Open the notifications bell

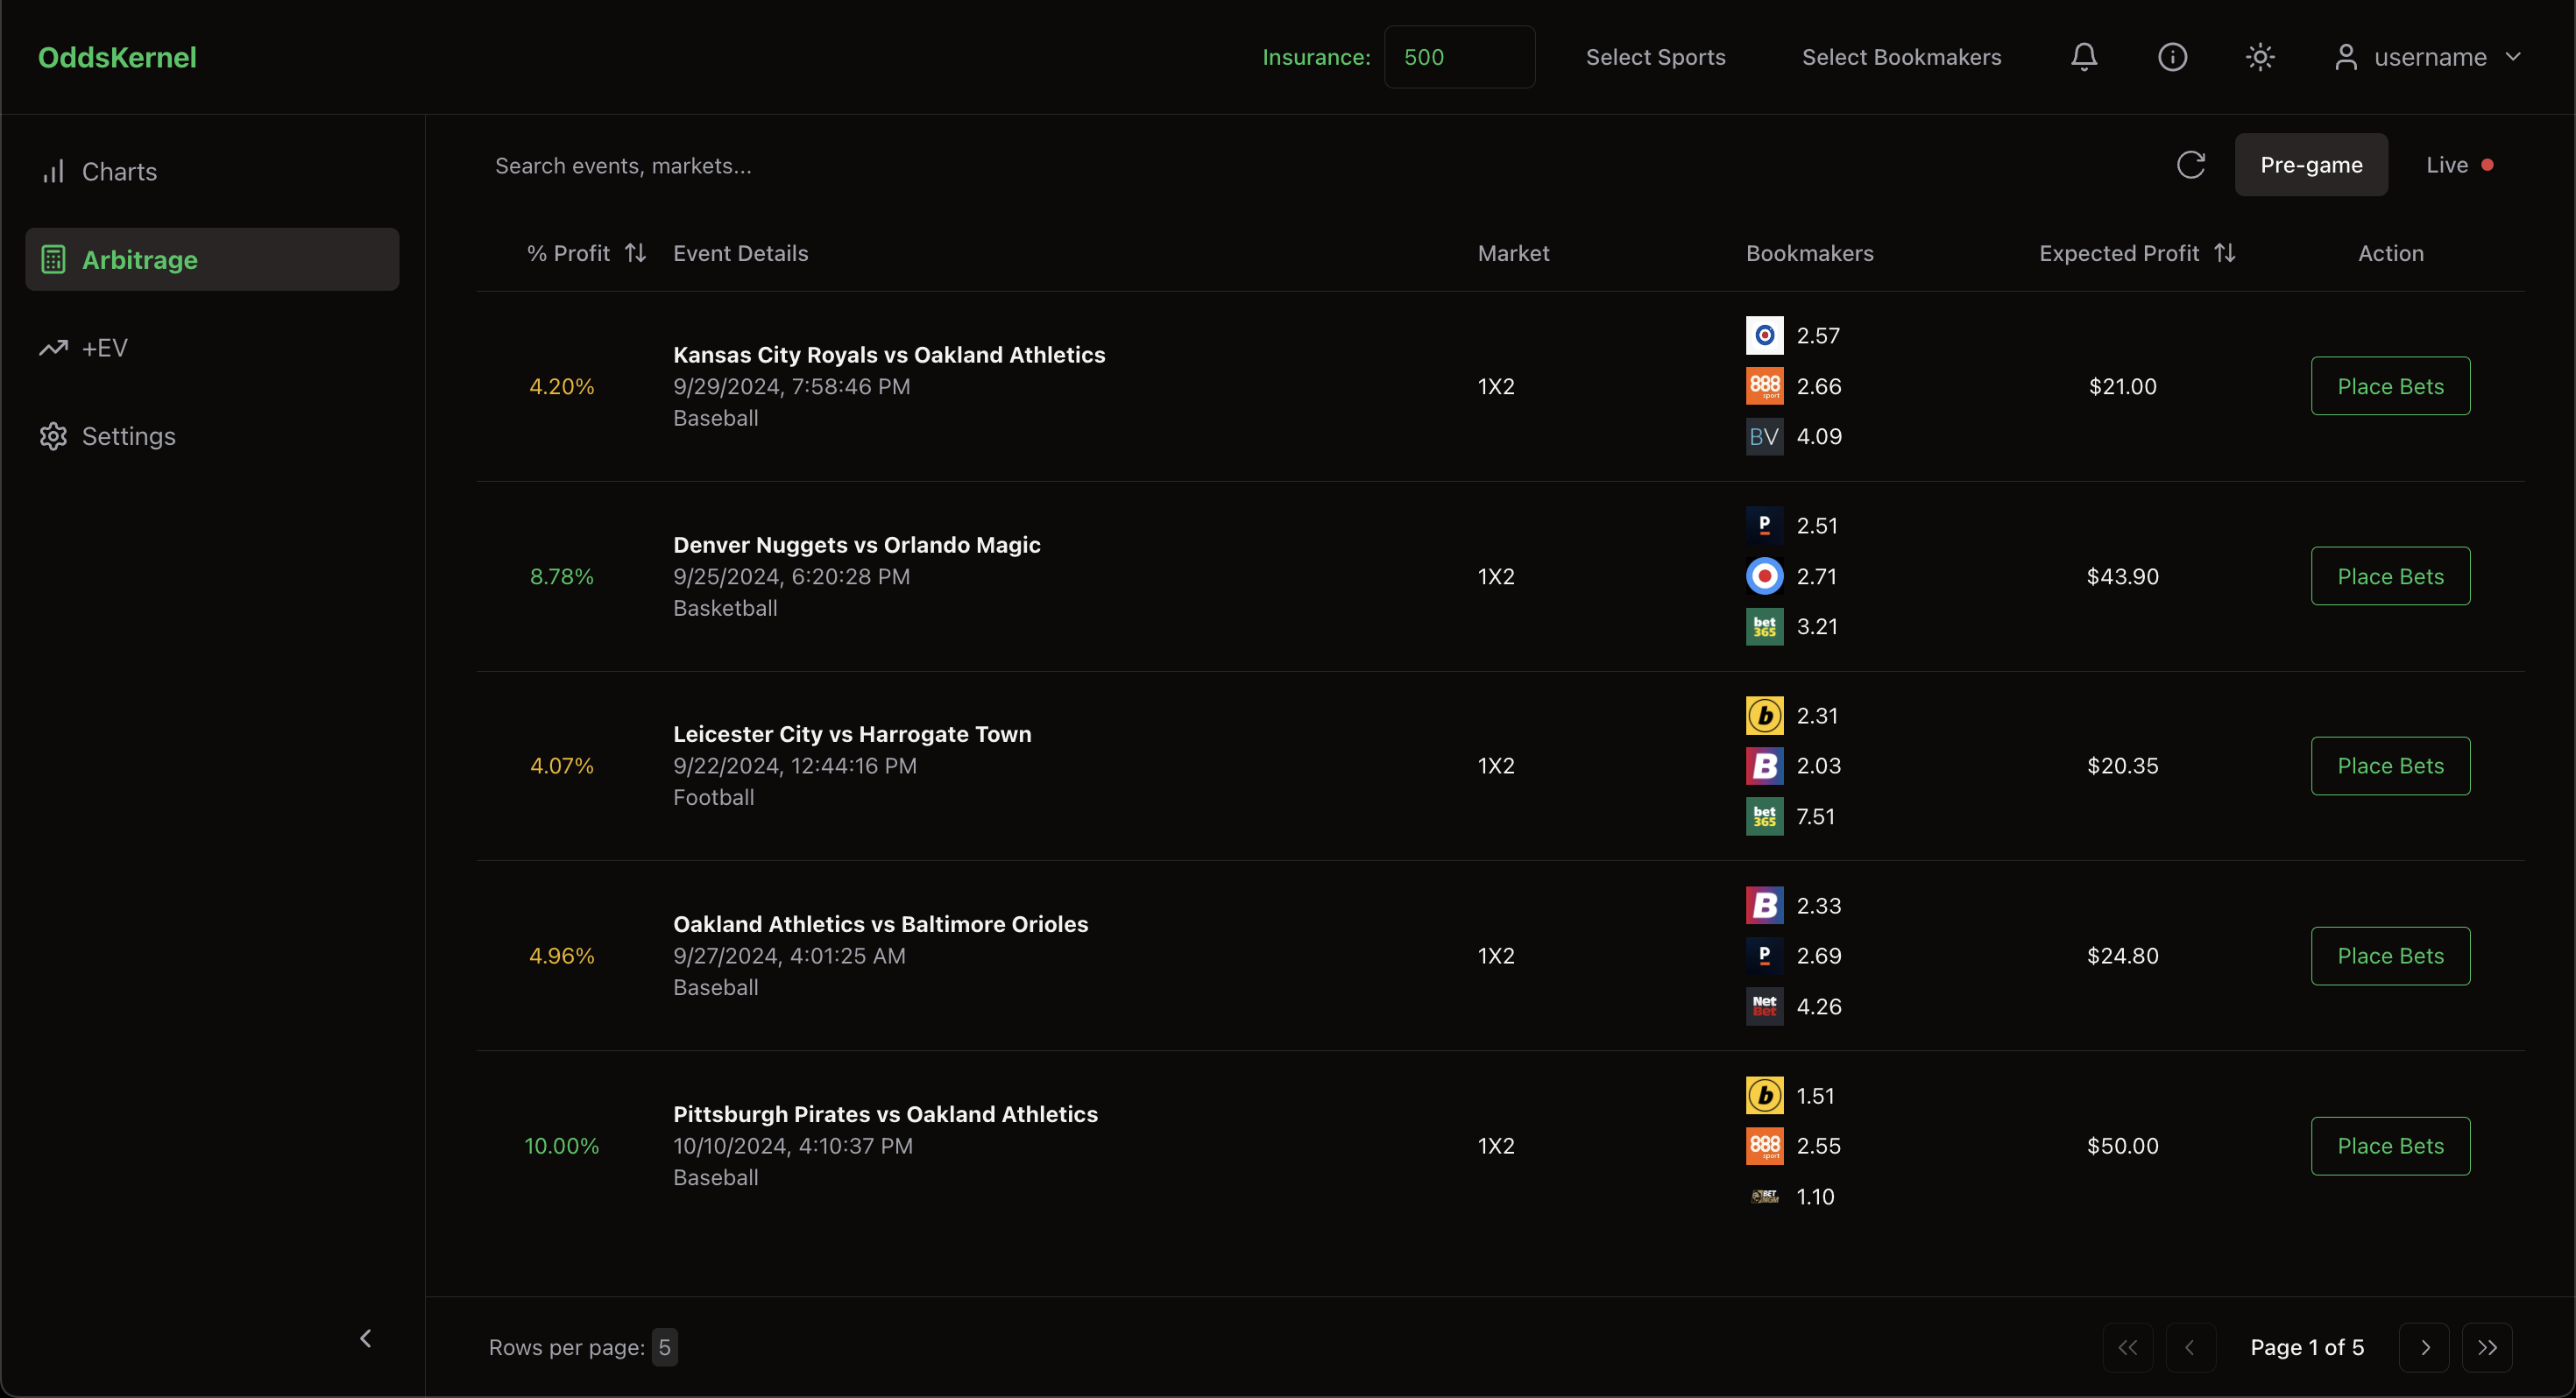coord(2084,57)
